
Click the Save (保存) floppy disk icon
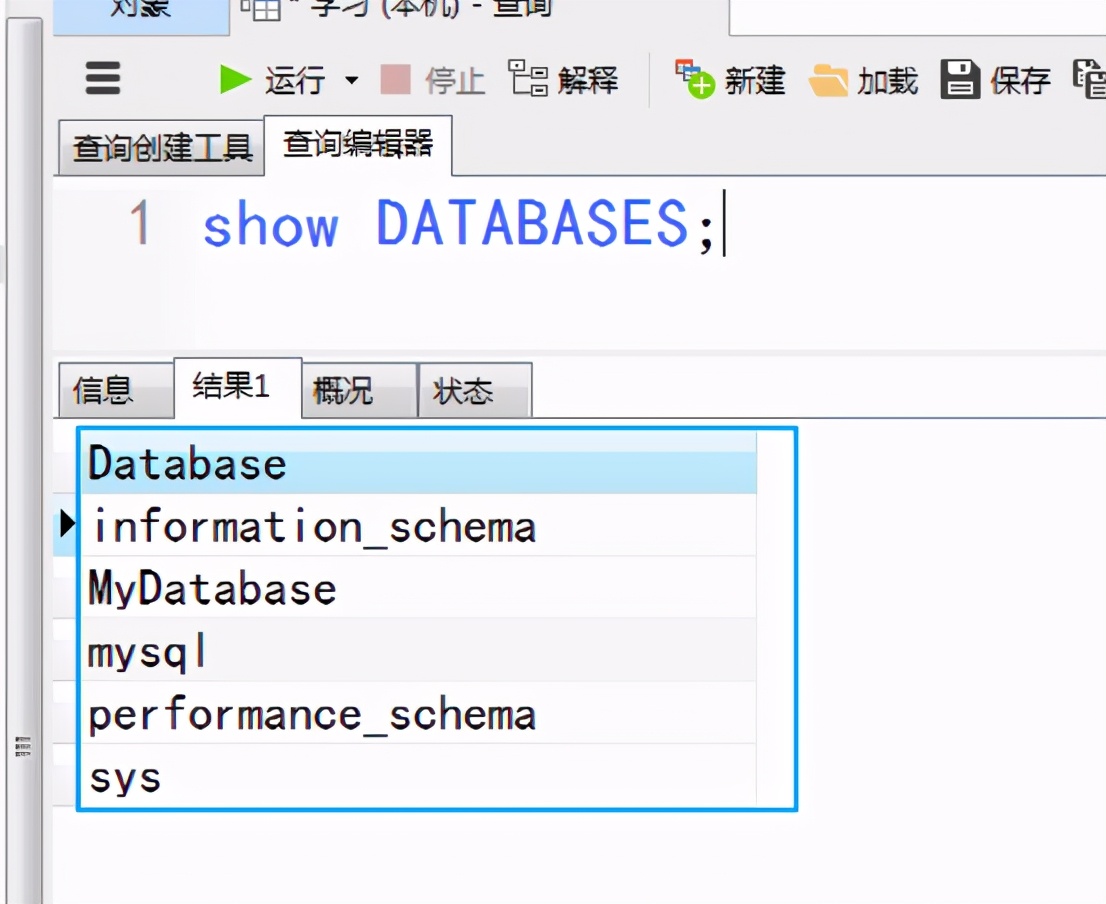pyautogui.click(x=960, y=79)
